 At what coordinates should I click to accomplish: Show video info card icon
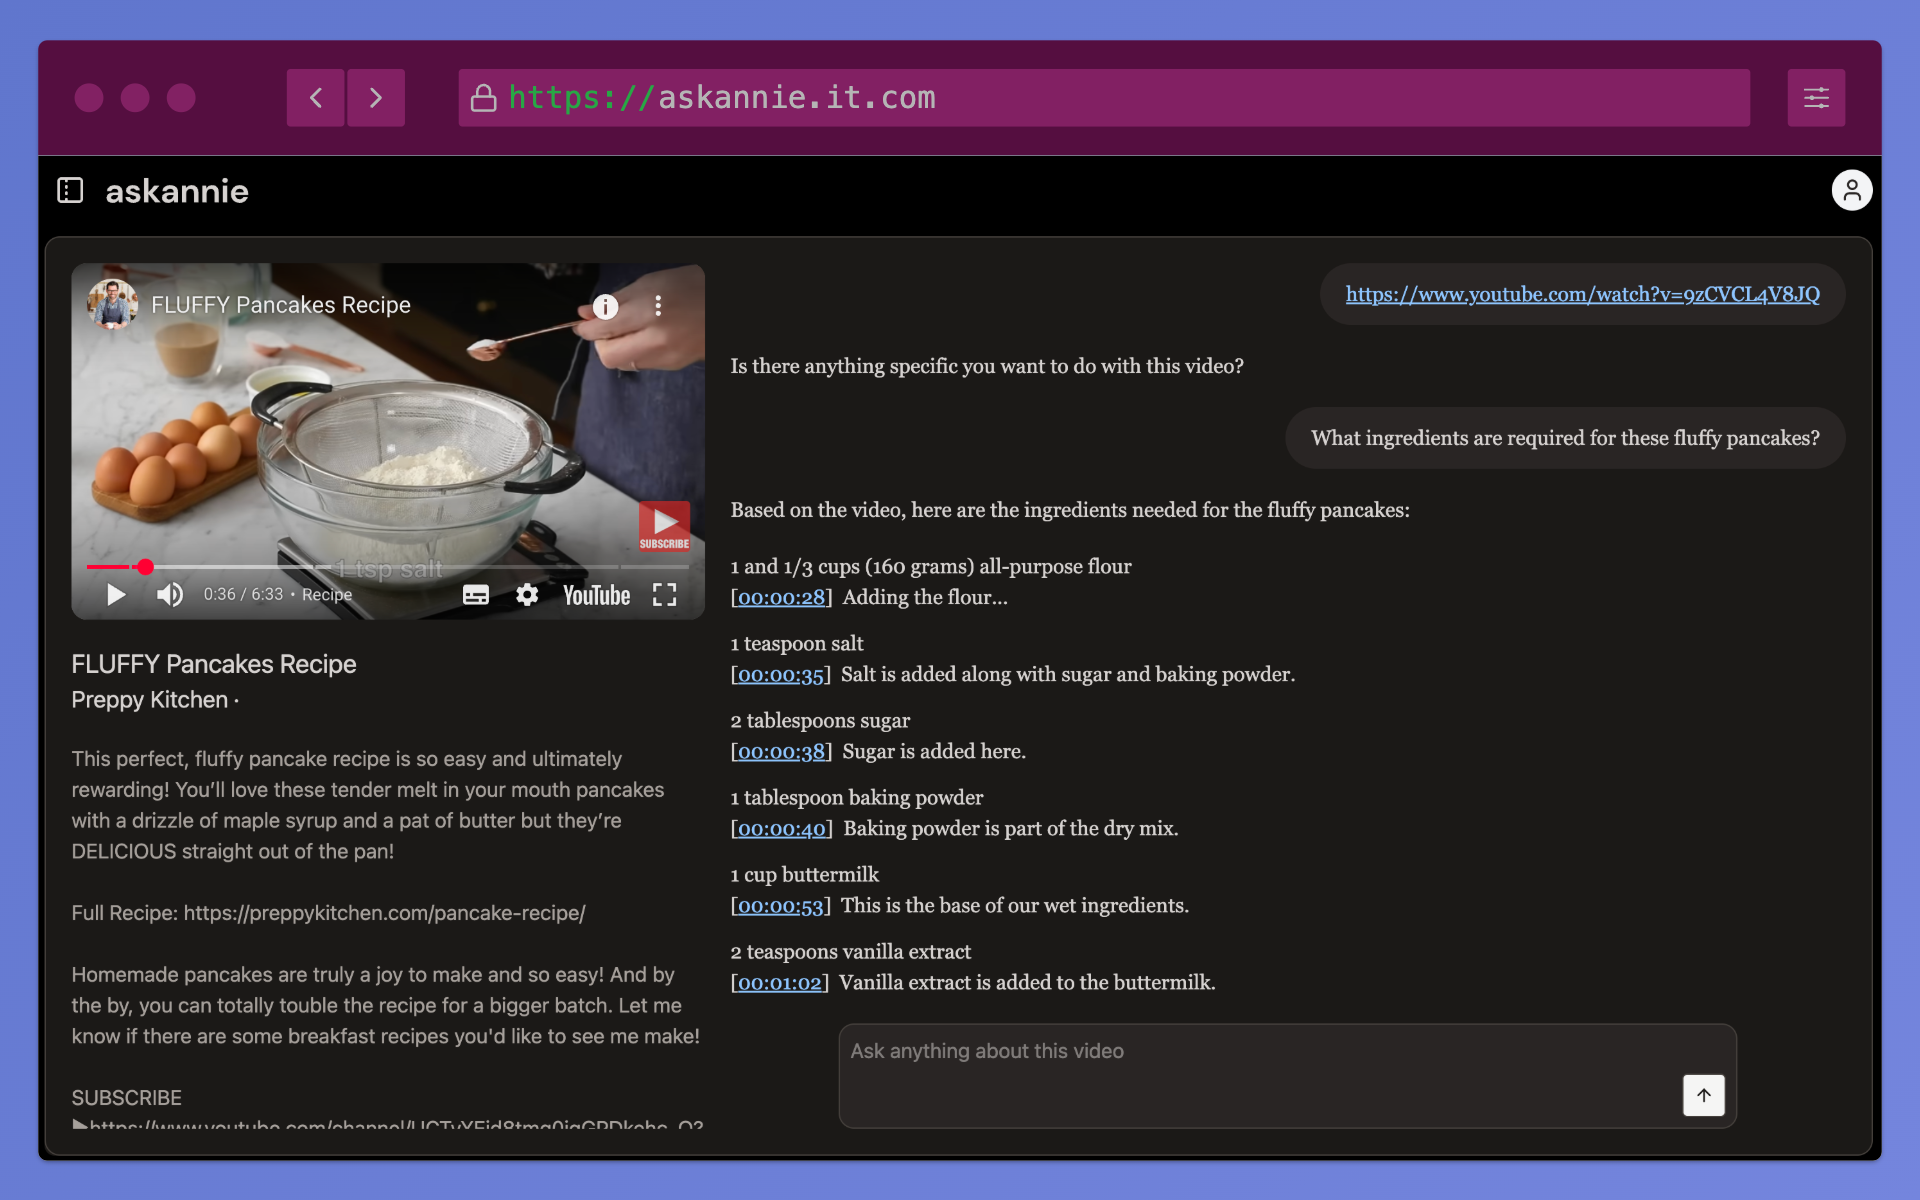[x=605, y=306]
